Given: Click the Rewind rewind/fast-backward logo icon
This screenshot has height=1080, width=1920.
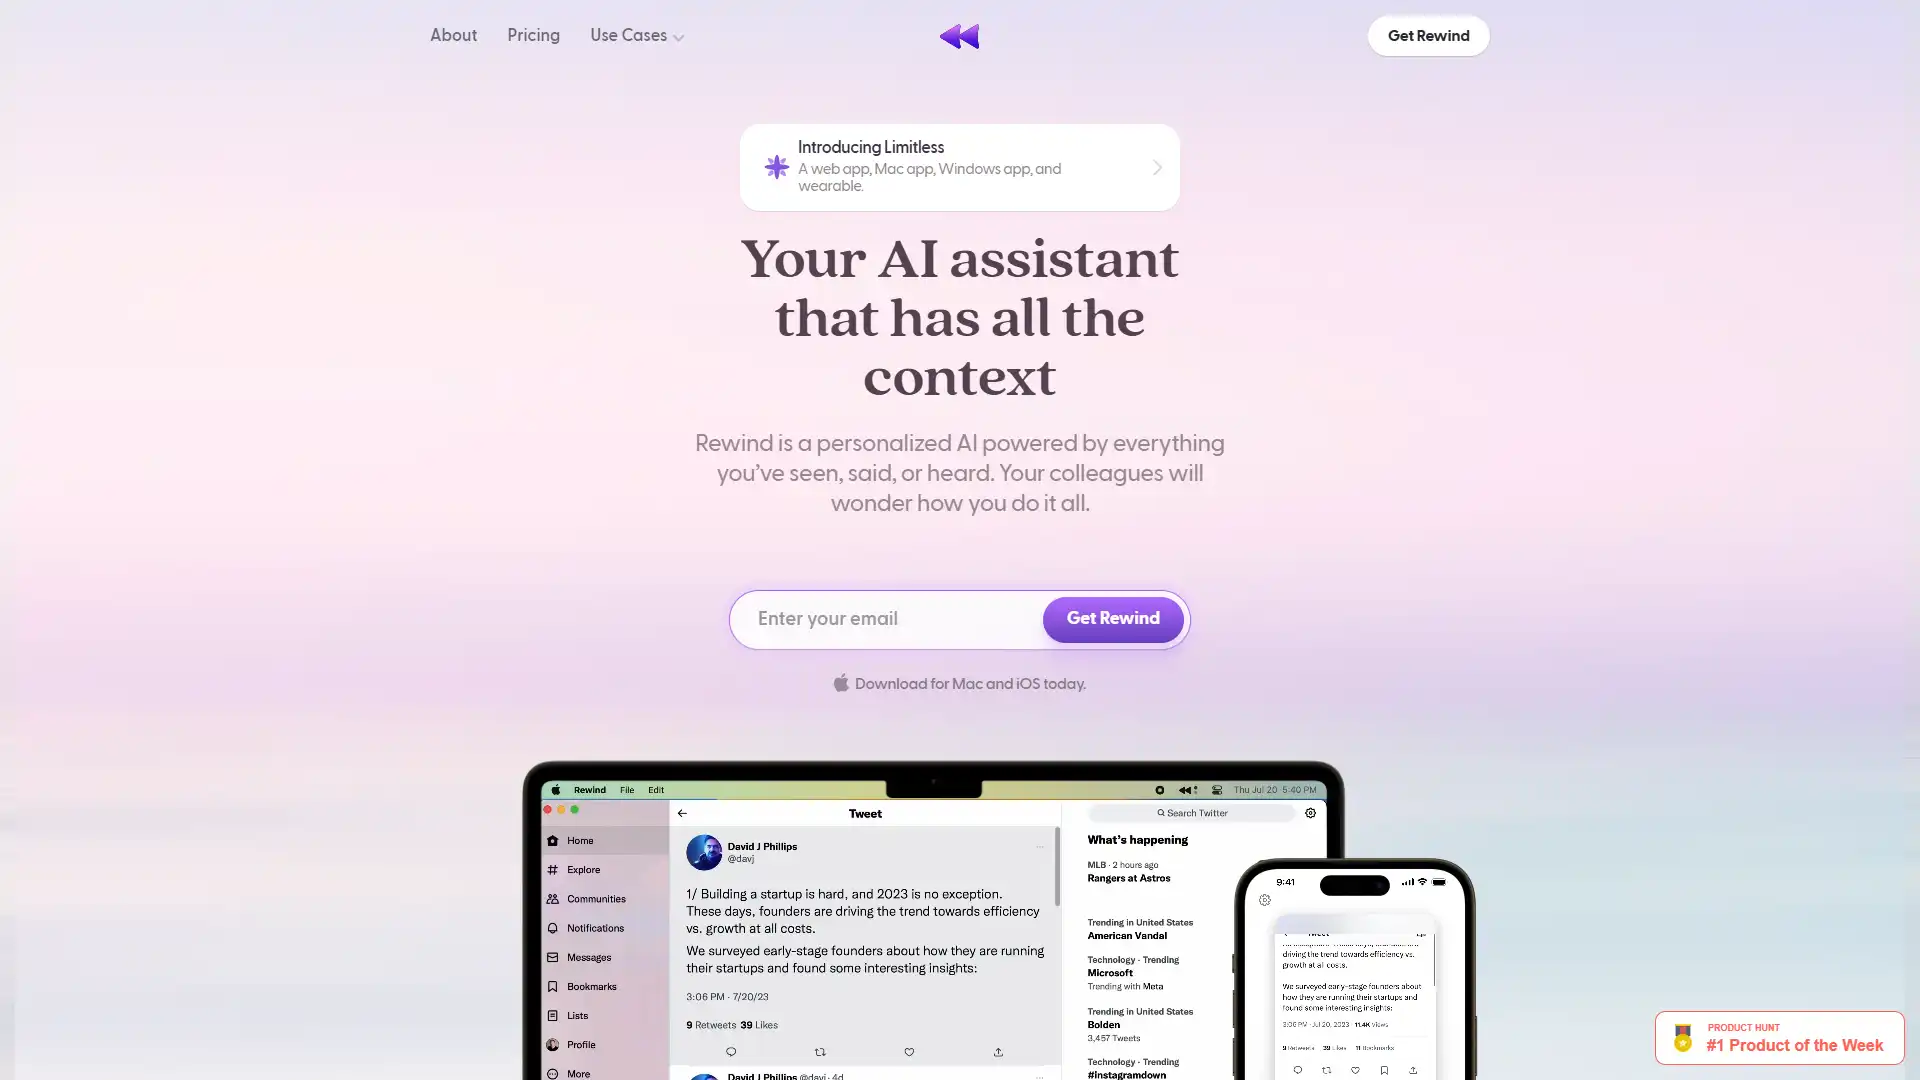Looking at the screenshot, I should [x=959, y=36].
